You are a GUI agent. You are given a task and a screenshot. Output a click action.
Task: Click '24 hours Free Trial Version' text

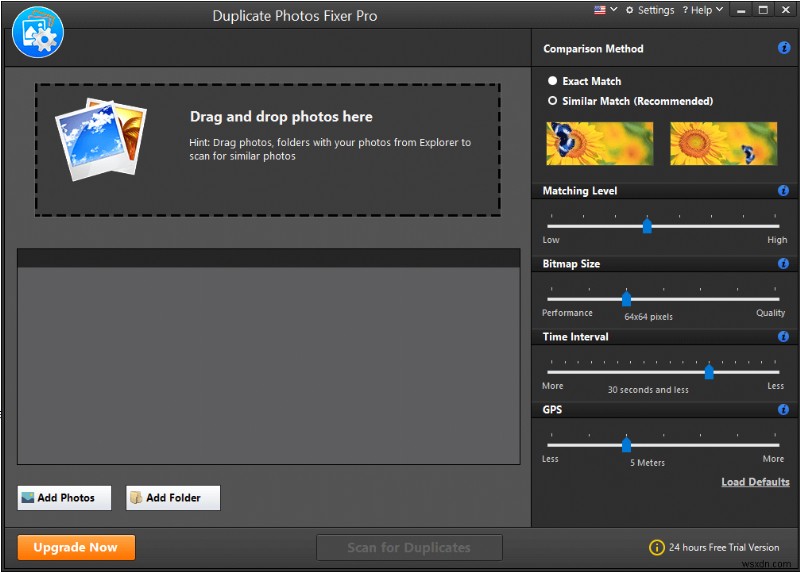(724, 547)
